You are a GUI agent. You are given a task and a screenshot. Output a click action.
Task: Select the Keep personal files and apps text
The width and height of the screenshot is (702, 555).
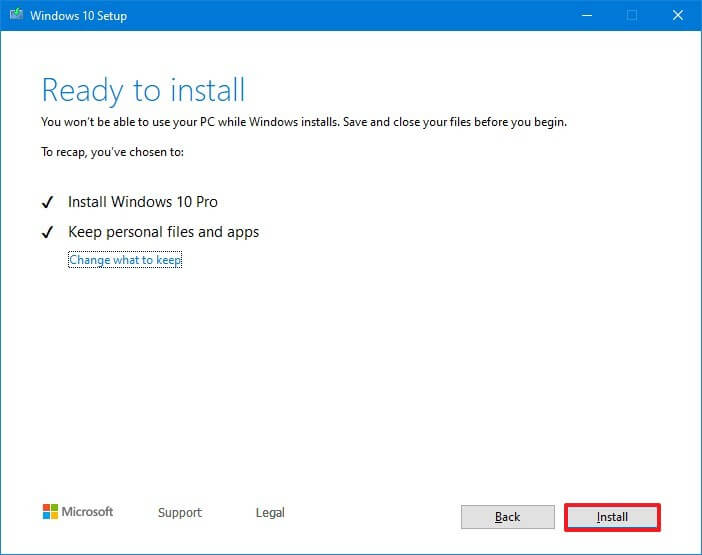pos(163,232)
